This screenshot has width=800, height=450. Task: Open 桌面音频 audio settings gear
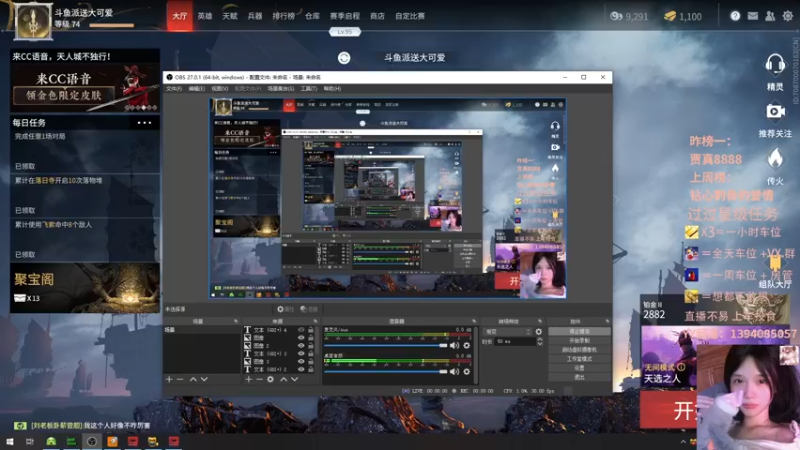tap(466, 371)
